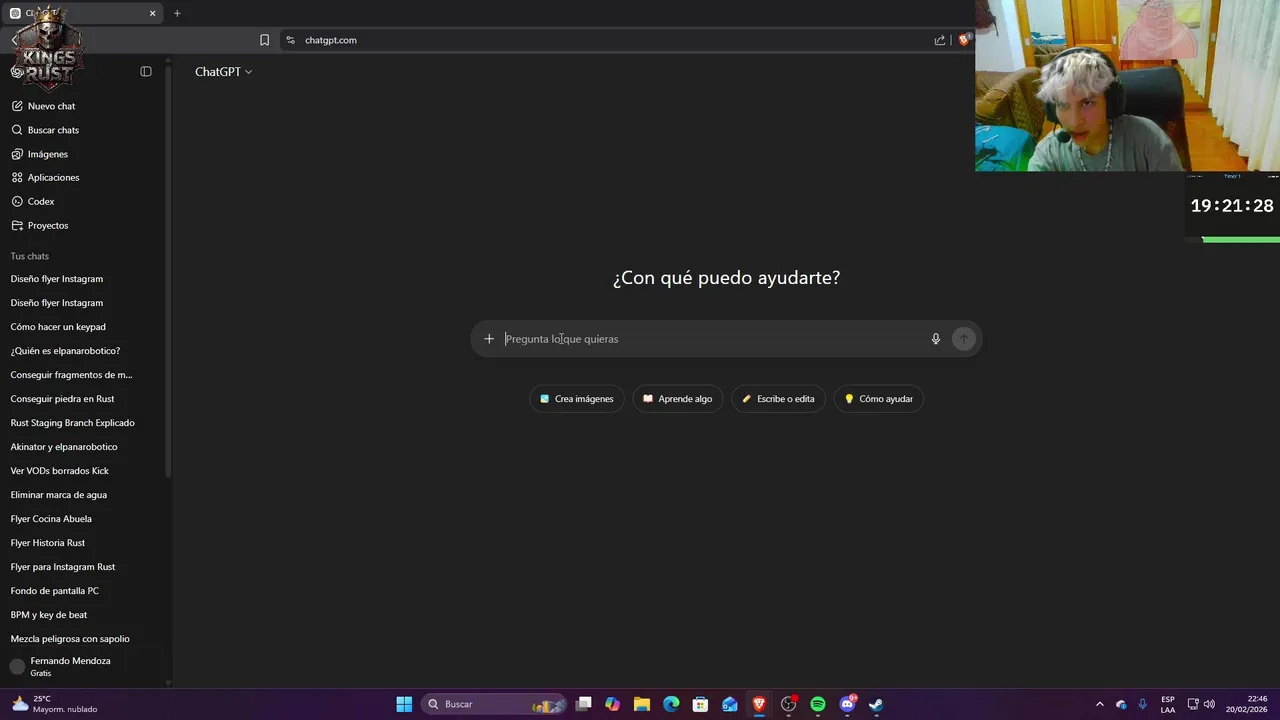The height and width of the screenshot is (720, 1280).
Task: Open Discord from the taskbar
Action: pyautogui.click(x=848, y=704)
